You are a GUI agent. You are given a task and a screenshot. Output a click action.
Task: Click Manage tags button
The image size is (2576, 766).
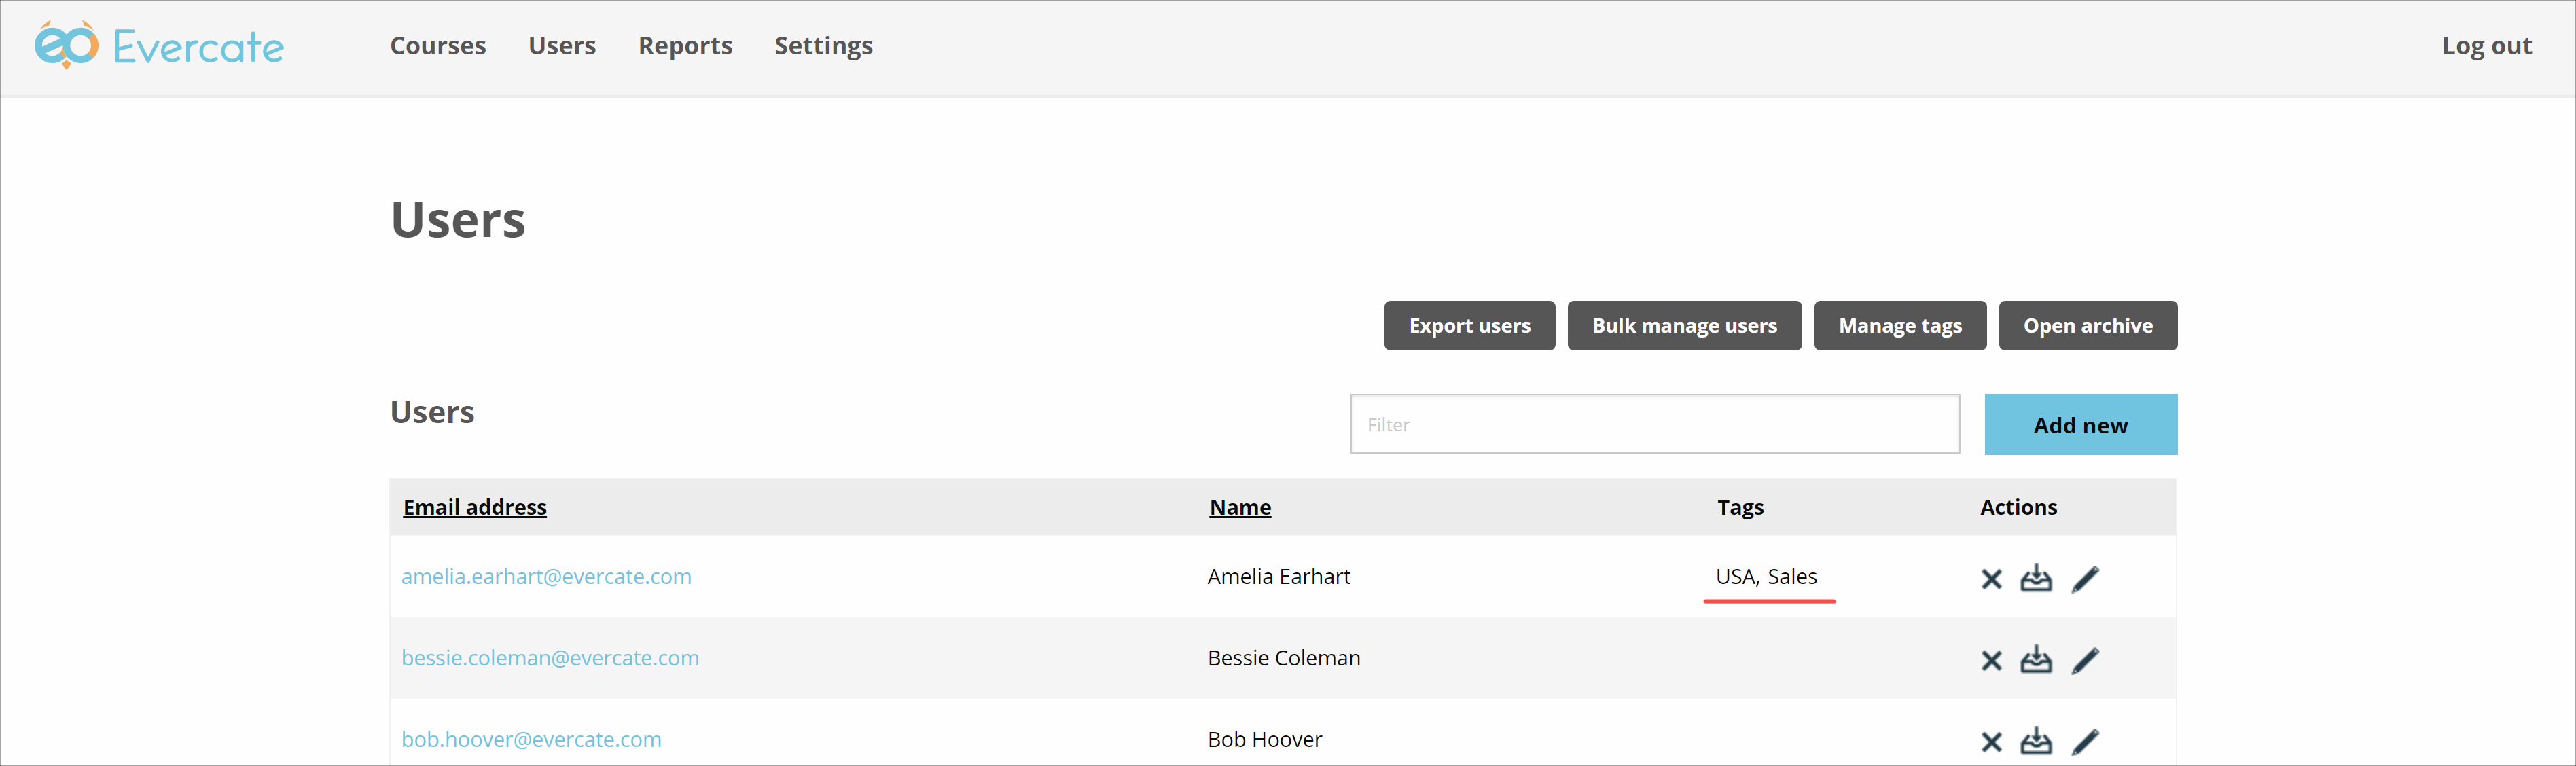(1900, 326)
